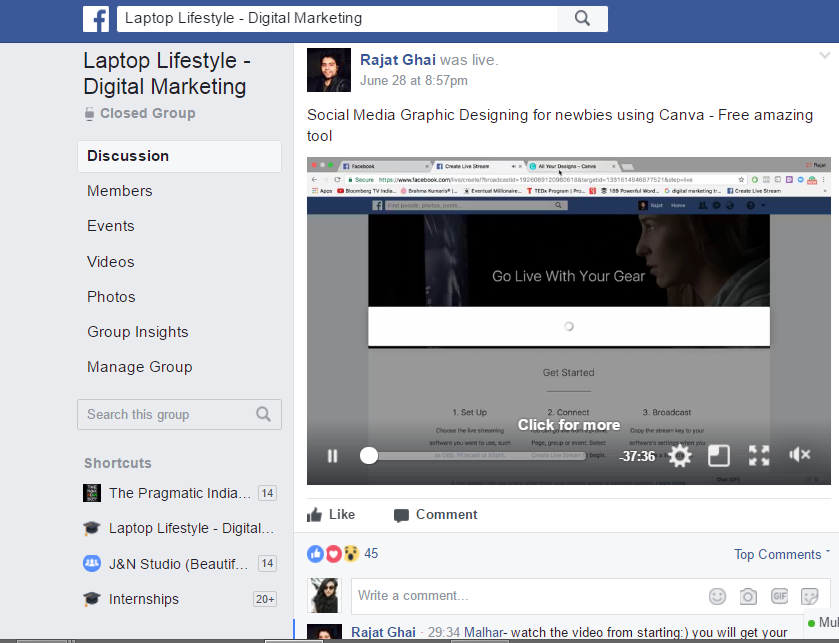Click the Laptop Lifestyle shortcut cap icon
The width and height of the screenshot is (839, 643).
92,528
